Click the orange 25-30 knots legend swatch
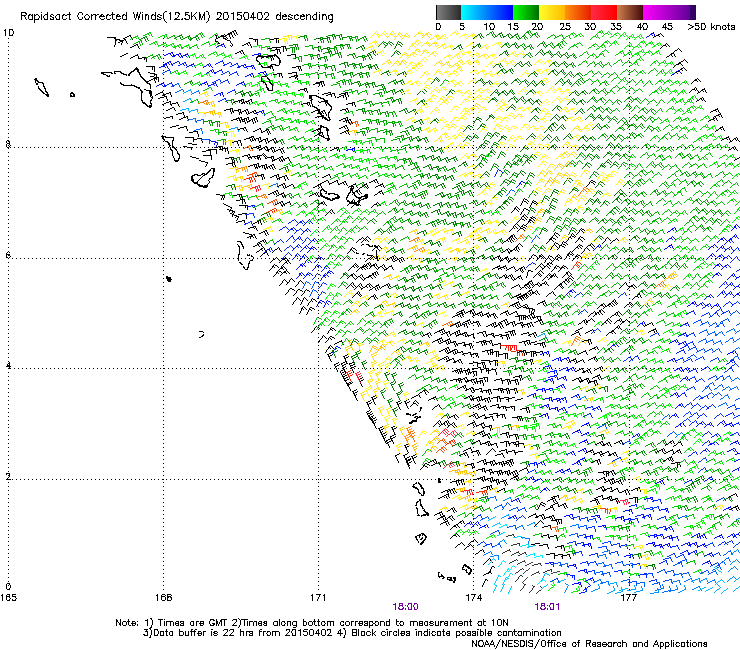The height and width of the screenshot is (650, 740). (x=578, y=12)
